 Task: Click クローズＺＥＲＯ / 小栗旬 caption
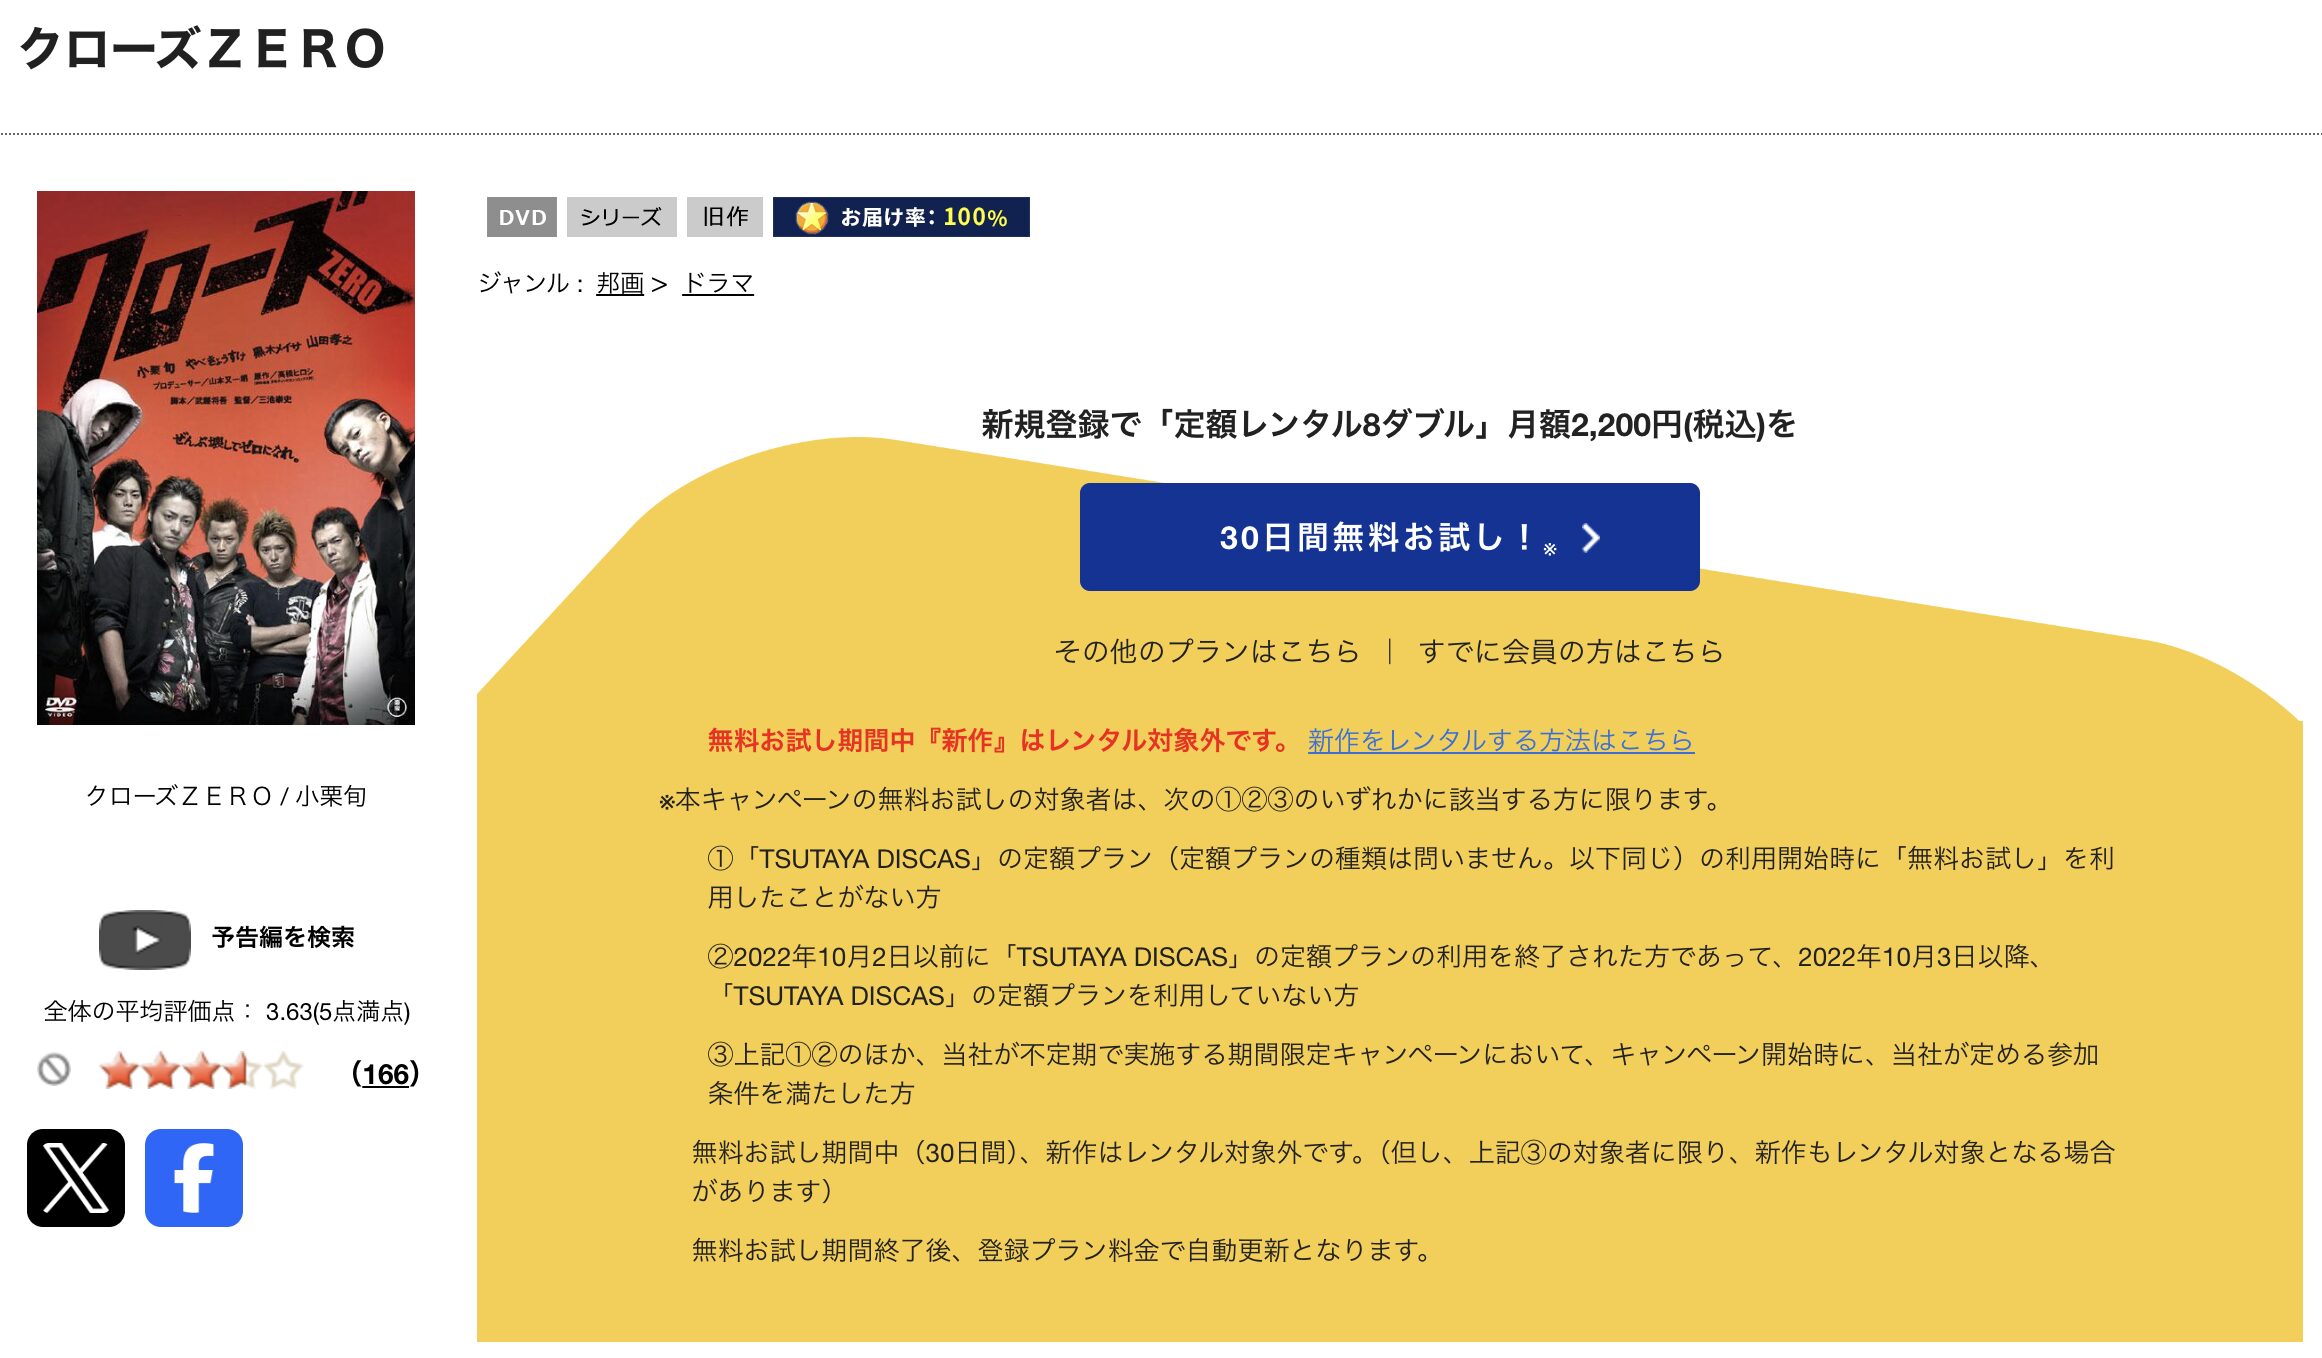[226, 796]
